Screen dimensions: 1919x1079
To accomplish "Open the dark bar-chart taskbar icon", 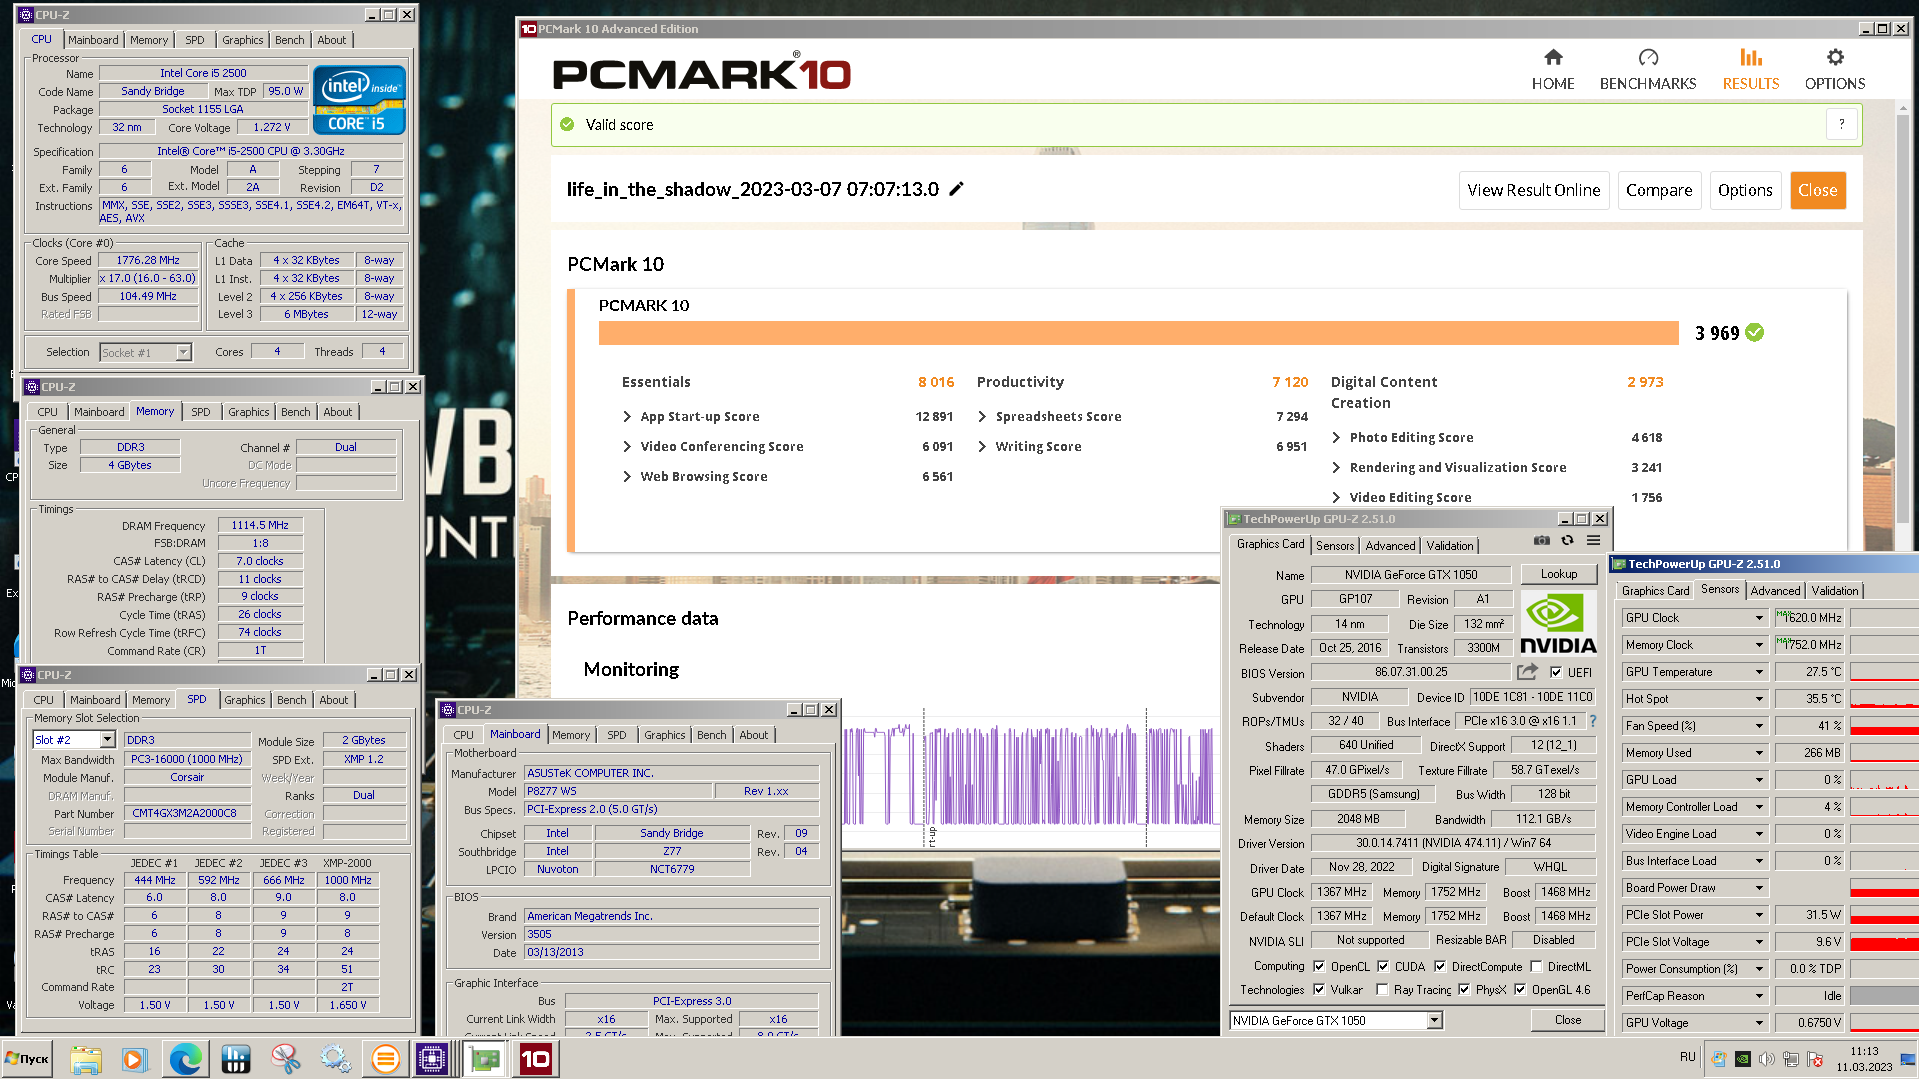I will point(236,1059).
